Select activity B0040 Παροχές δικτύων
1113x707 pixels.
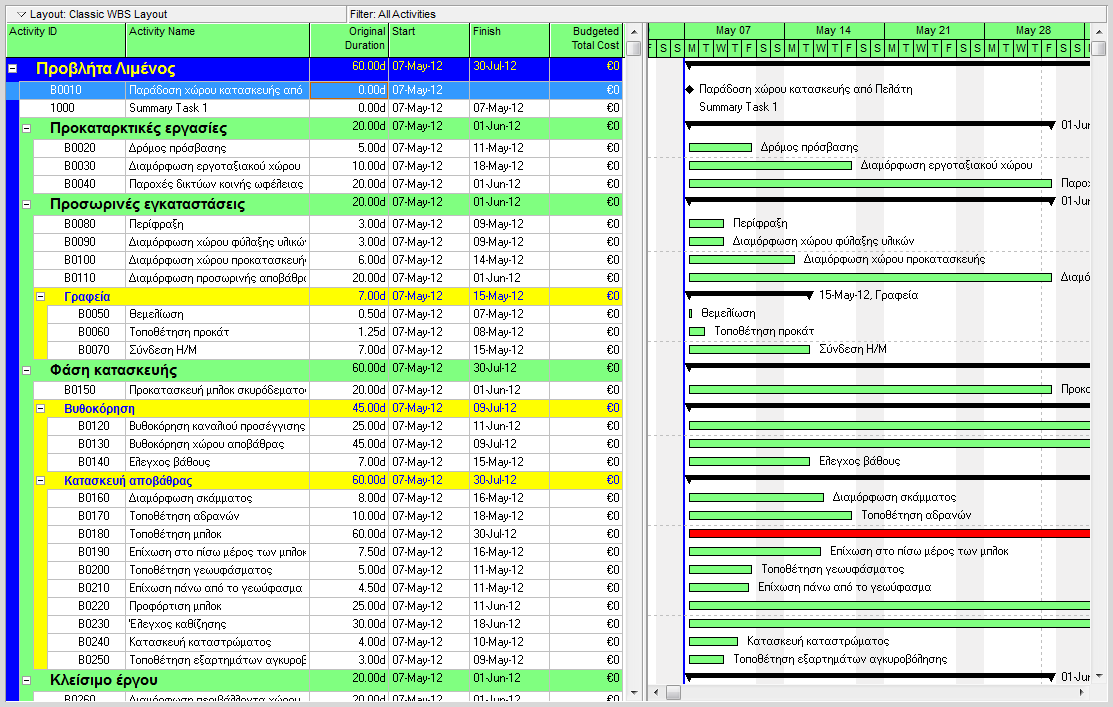click(x=328, y=184)
